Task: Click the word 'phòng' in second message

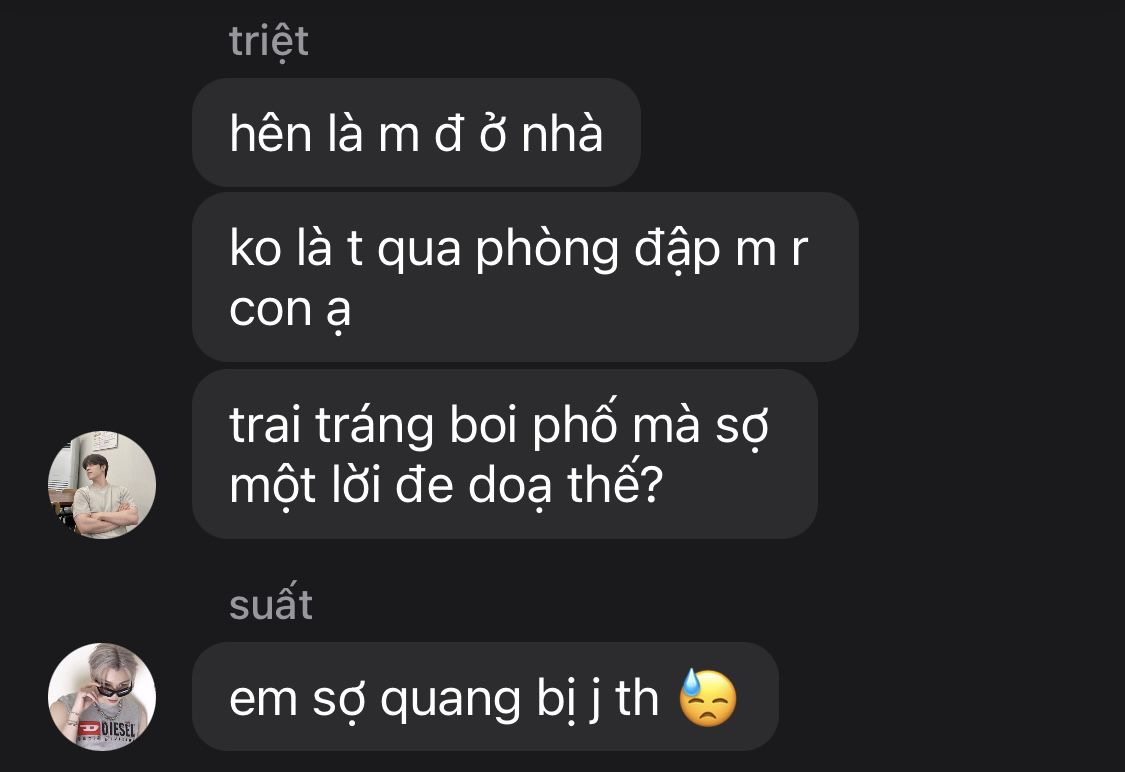Action: (x=547, y=250)
